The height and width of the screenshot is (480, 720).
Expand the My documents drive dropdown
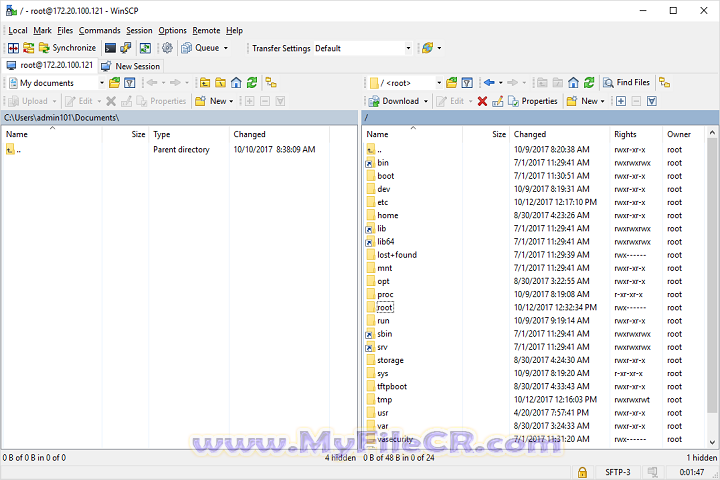101,83
